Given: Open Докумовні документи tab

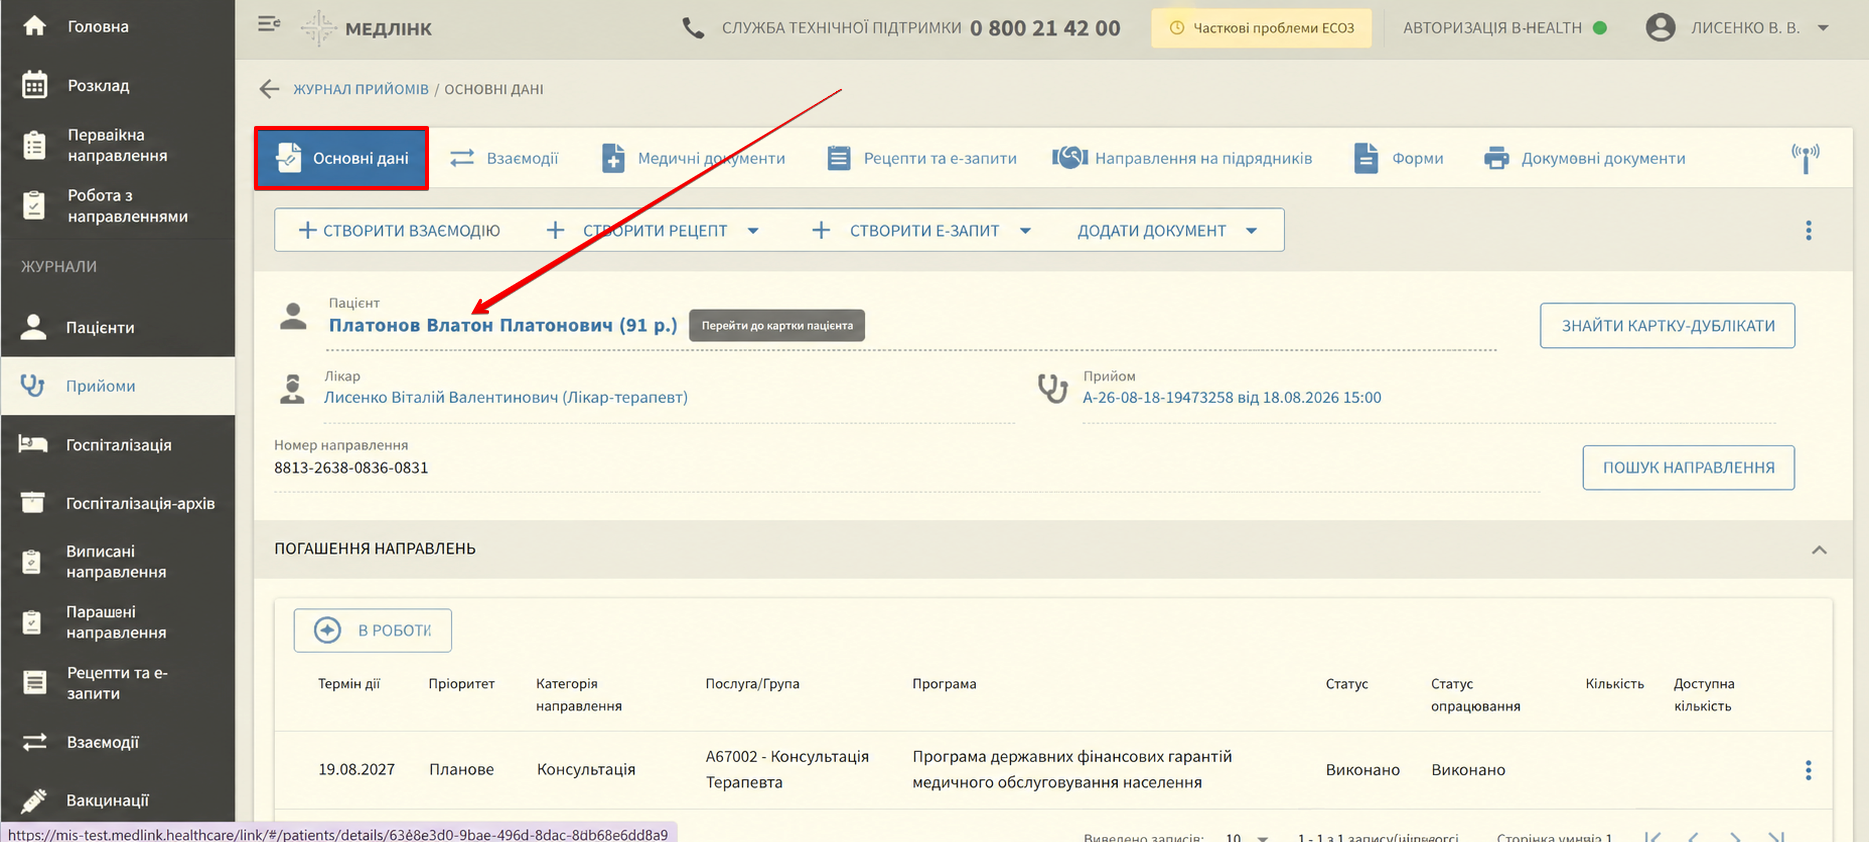Looking at the screenshot, I should pos(1585,158).
